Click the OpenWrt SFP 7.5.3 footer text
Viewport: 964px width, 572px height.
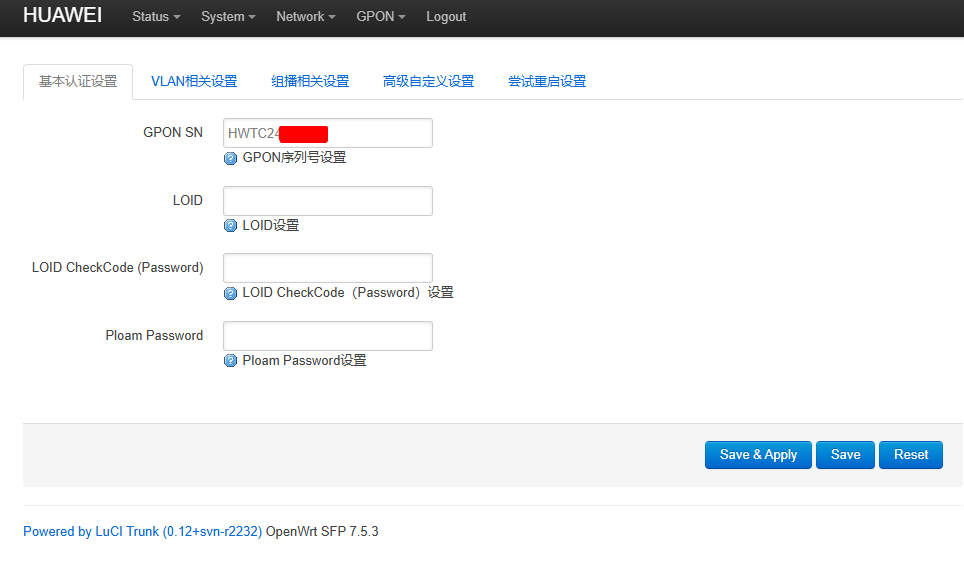322,531
